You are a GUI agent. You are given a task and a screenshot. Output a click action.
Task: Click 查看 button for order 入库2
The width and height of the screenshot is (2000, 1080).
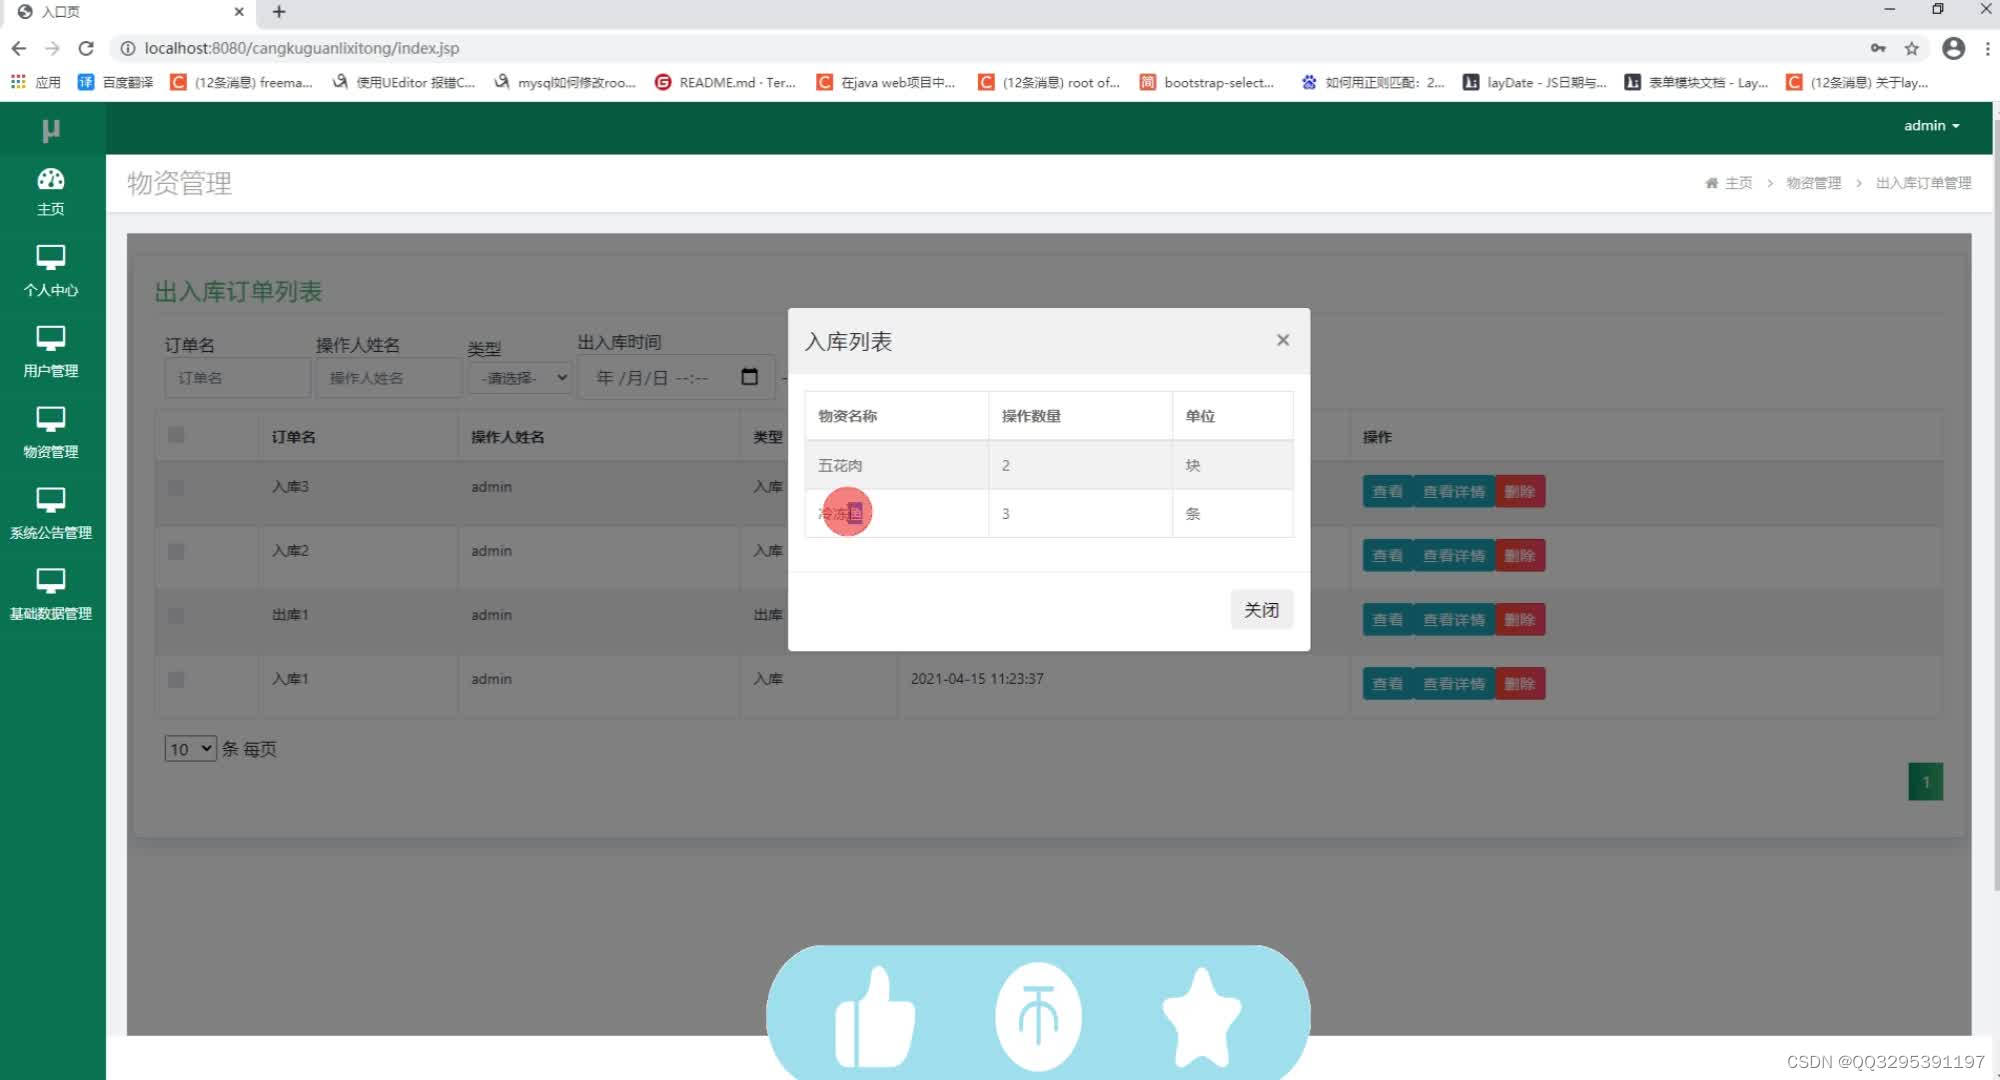click(x=1387, y=555)
